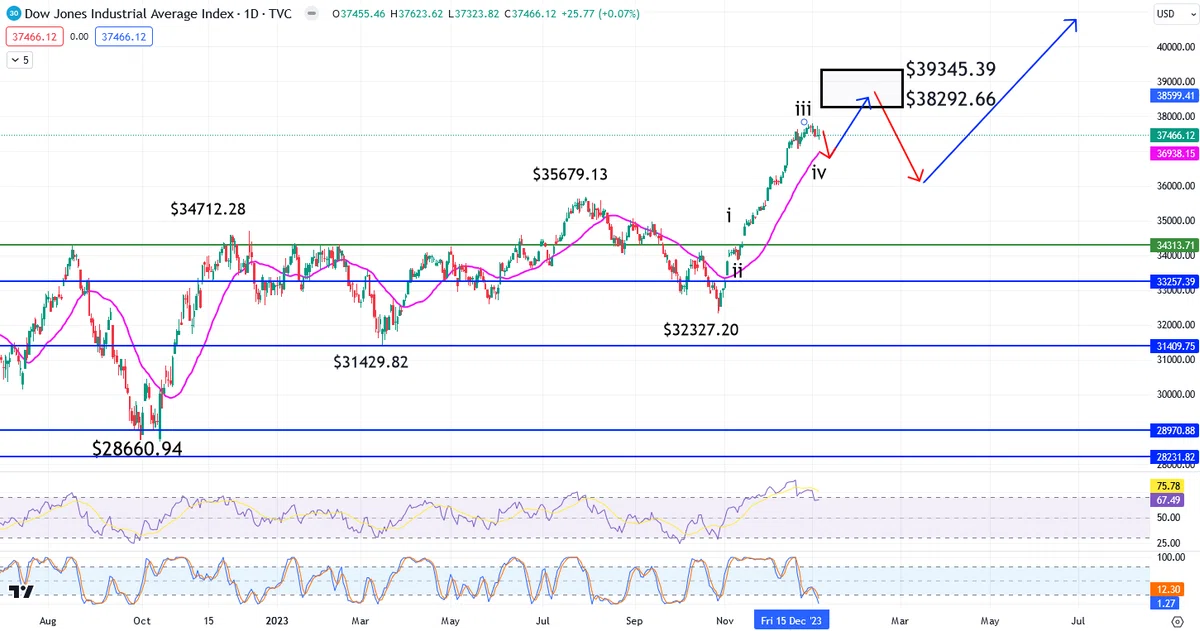This screenshot has width=1200, height=631.
Task: Select the wave iv label
Action: 818,173
